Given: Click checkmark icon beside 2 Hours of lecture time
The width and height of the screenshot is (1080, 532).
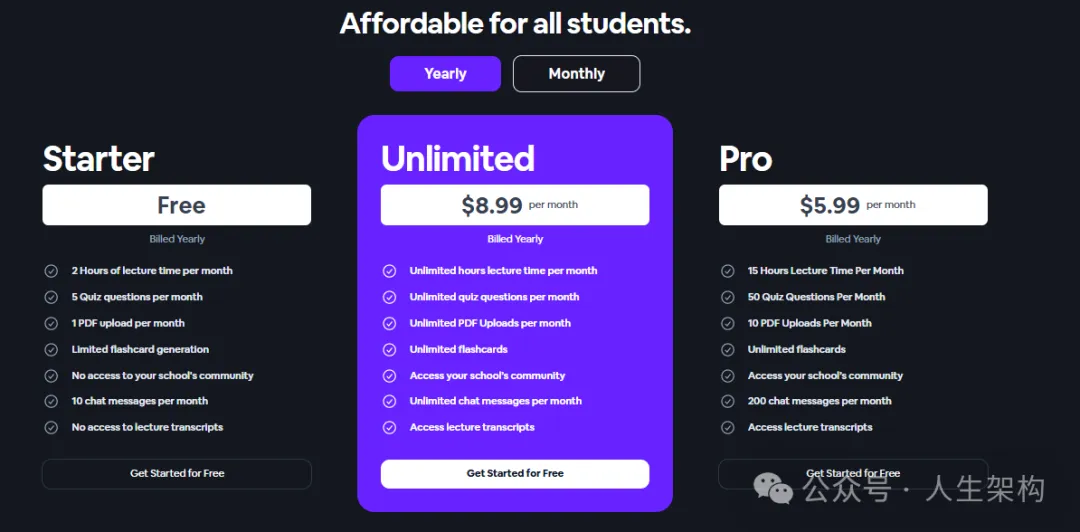Looking at the screenshot, I should click(x=51, y=271).
